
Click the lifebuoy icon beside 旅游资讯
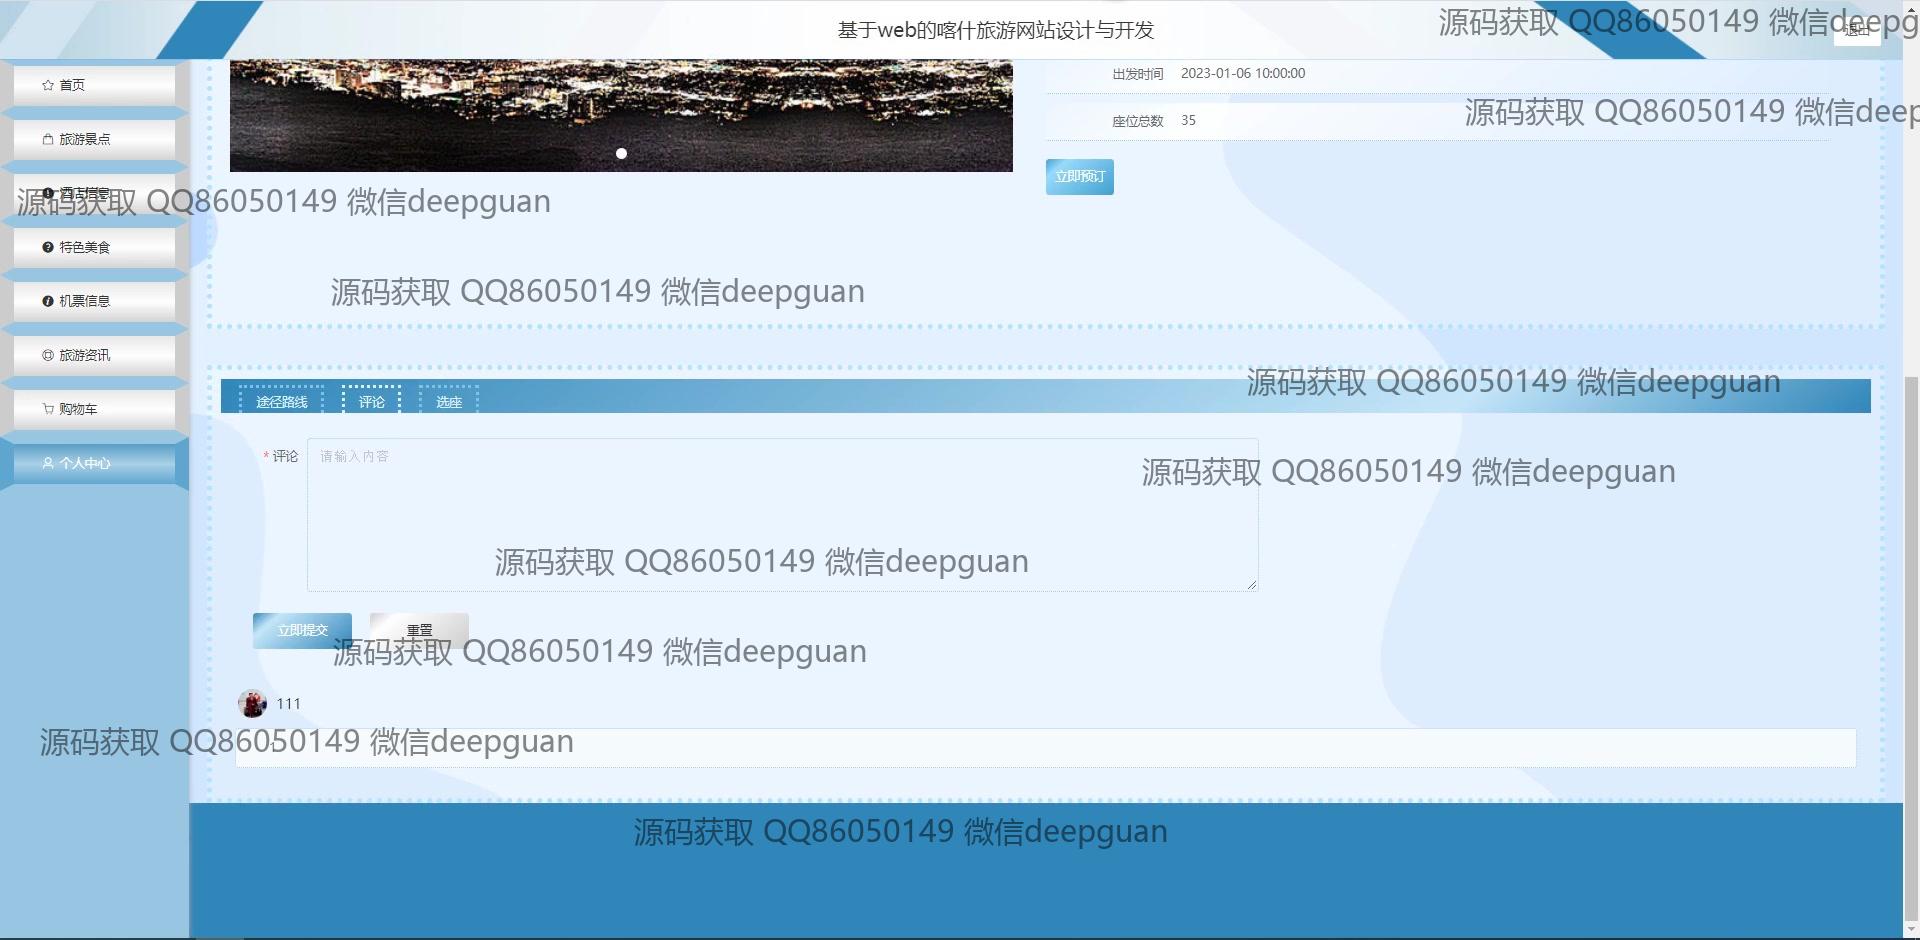click(x=47, y=355)
